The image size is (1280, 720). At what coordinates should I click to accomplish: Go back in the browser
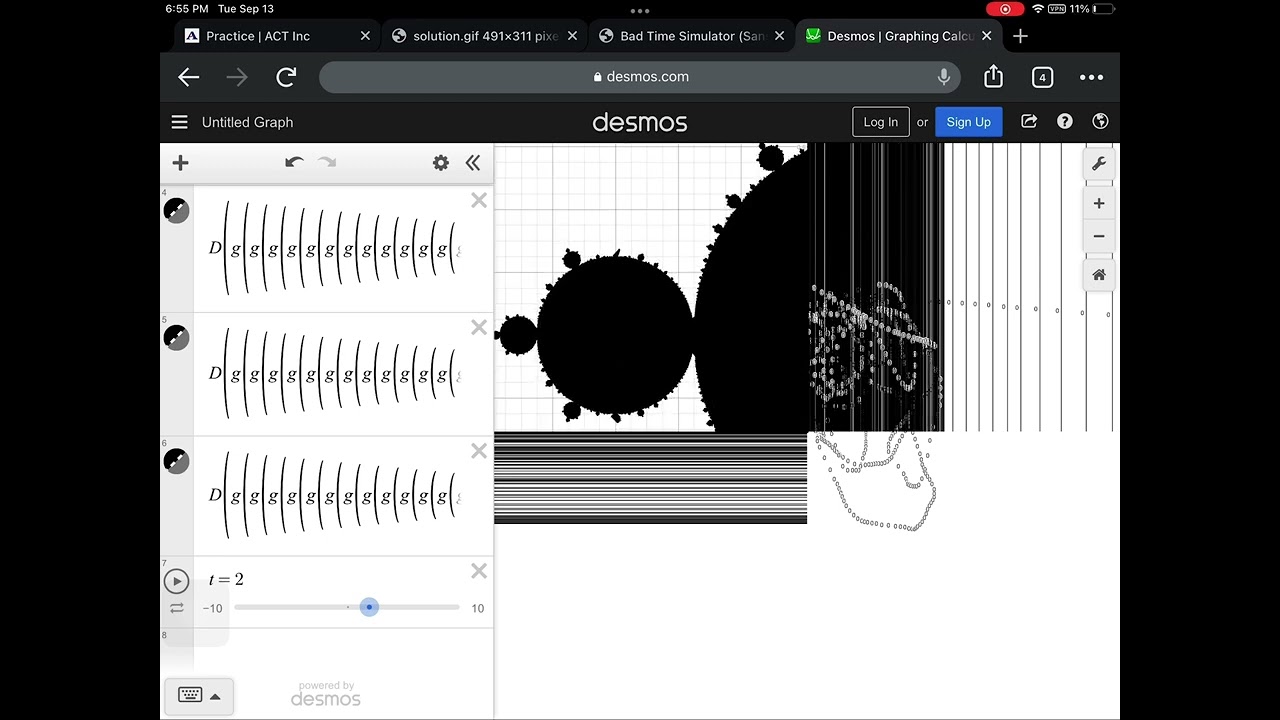188,77
